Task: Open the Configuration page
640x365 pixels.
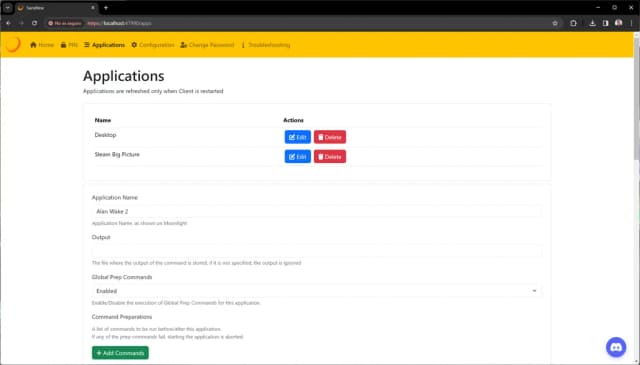Action: (153, 45)
